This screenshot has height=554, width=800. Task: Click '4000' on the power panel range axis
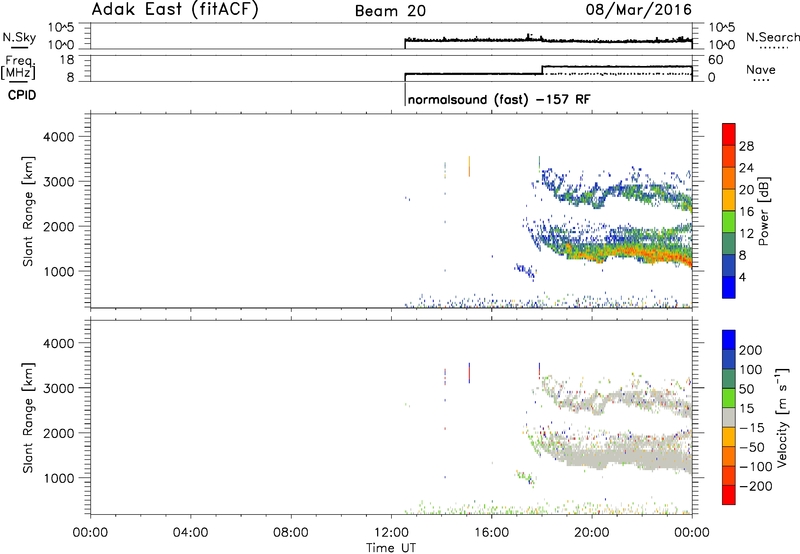[x=59, y=137]
